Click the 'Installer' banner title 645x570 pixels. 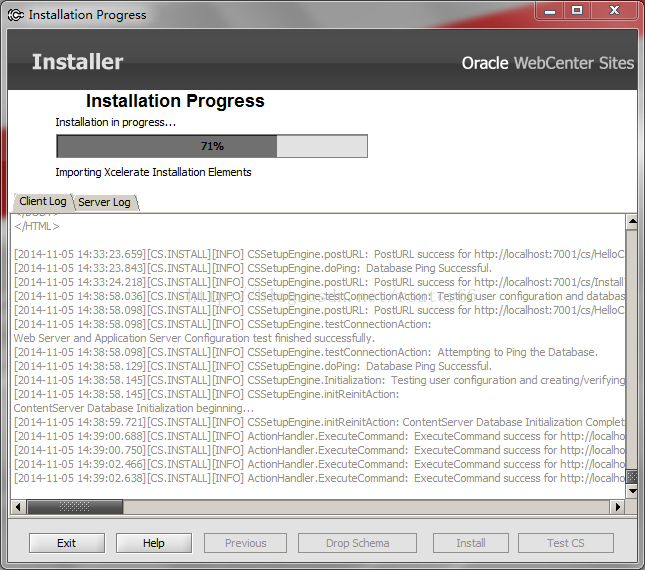pos(78,62)
